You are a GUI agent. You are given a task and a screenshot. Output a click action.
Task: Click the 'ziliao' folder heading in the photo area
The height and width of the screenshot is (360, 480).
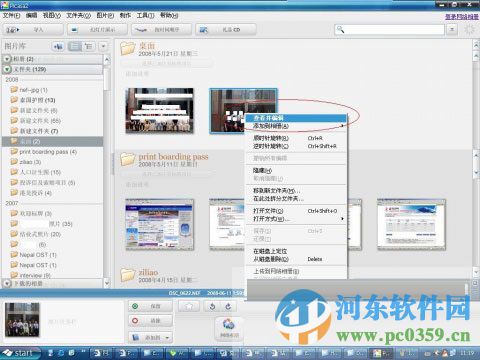(148, 272)
